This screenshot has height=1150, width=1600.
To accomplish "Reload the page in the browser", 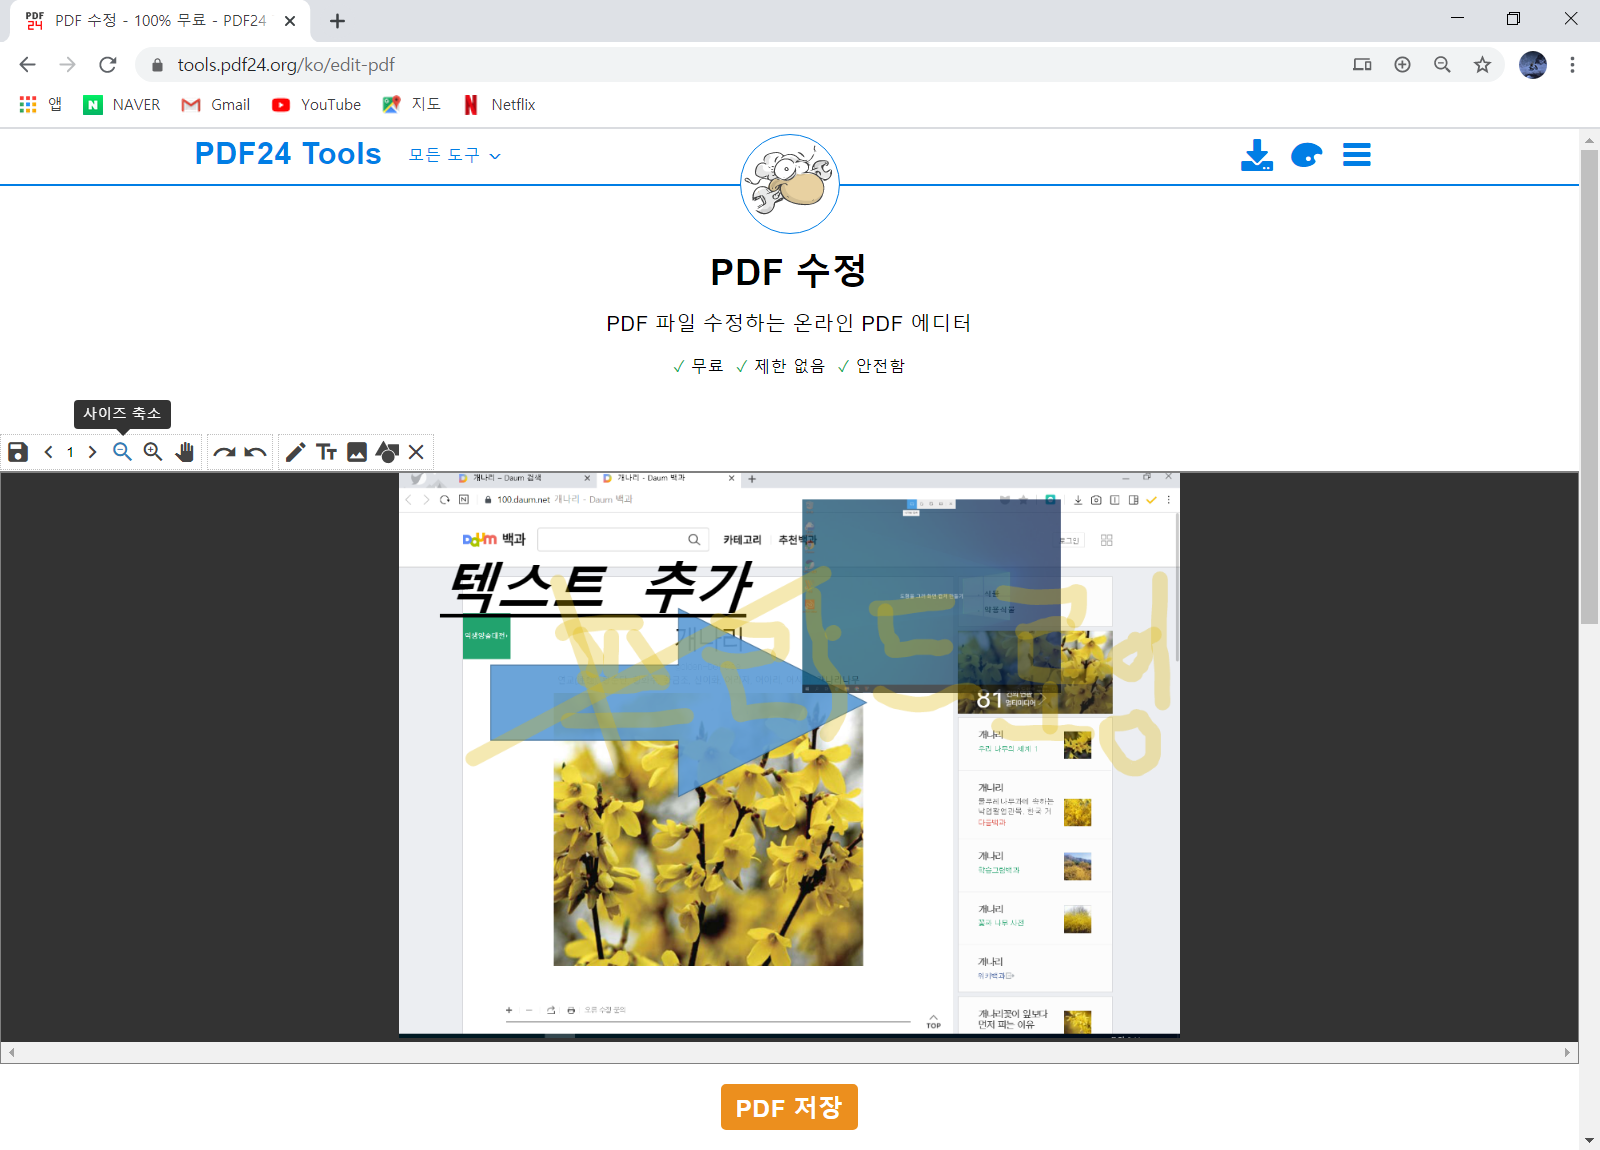I will [108, 65].
